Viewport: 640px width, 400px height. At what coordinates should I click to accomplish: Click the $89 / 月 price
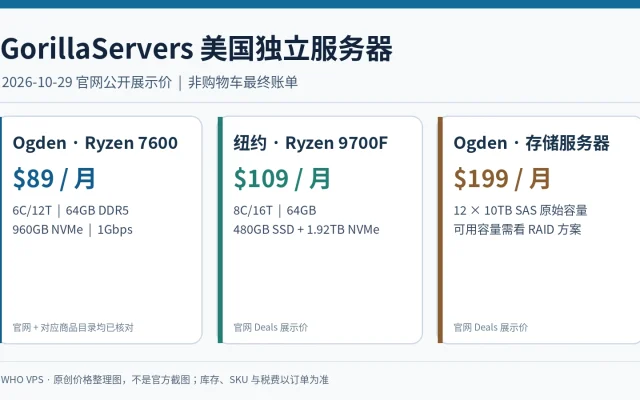(x=54, y=179)
